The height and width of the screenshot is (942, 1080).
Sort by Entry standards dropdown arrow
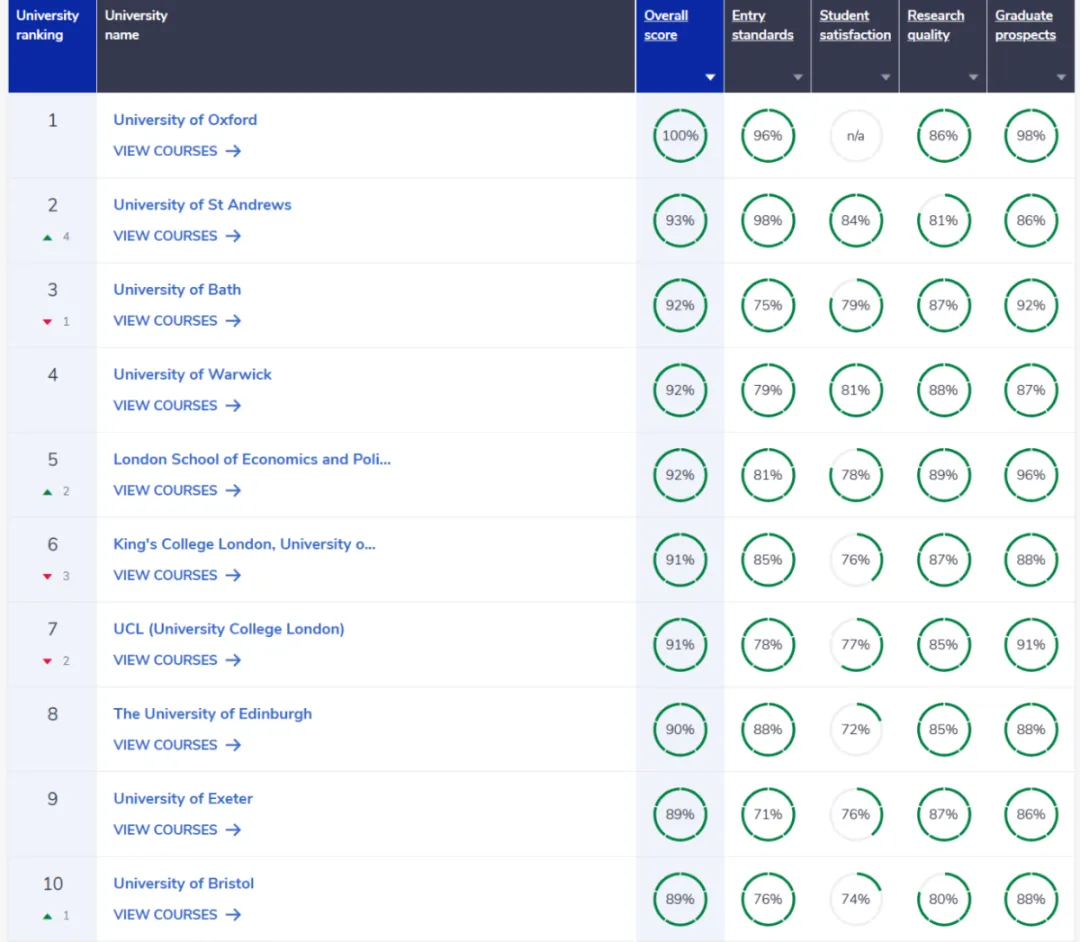tap(797, 77)
